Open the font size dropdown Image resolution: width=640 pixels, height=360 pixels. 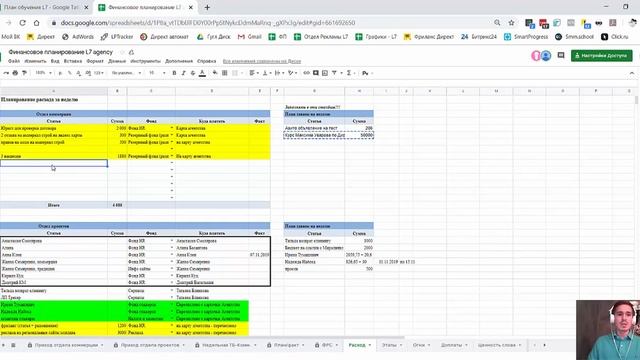tap(157, 73)
